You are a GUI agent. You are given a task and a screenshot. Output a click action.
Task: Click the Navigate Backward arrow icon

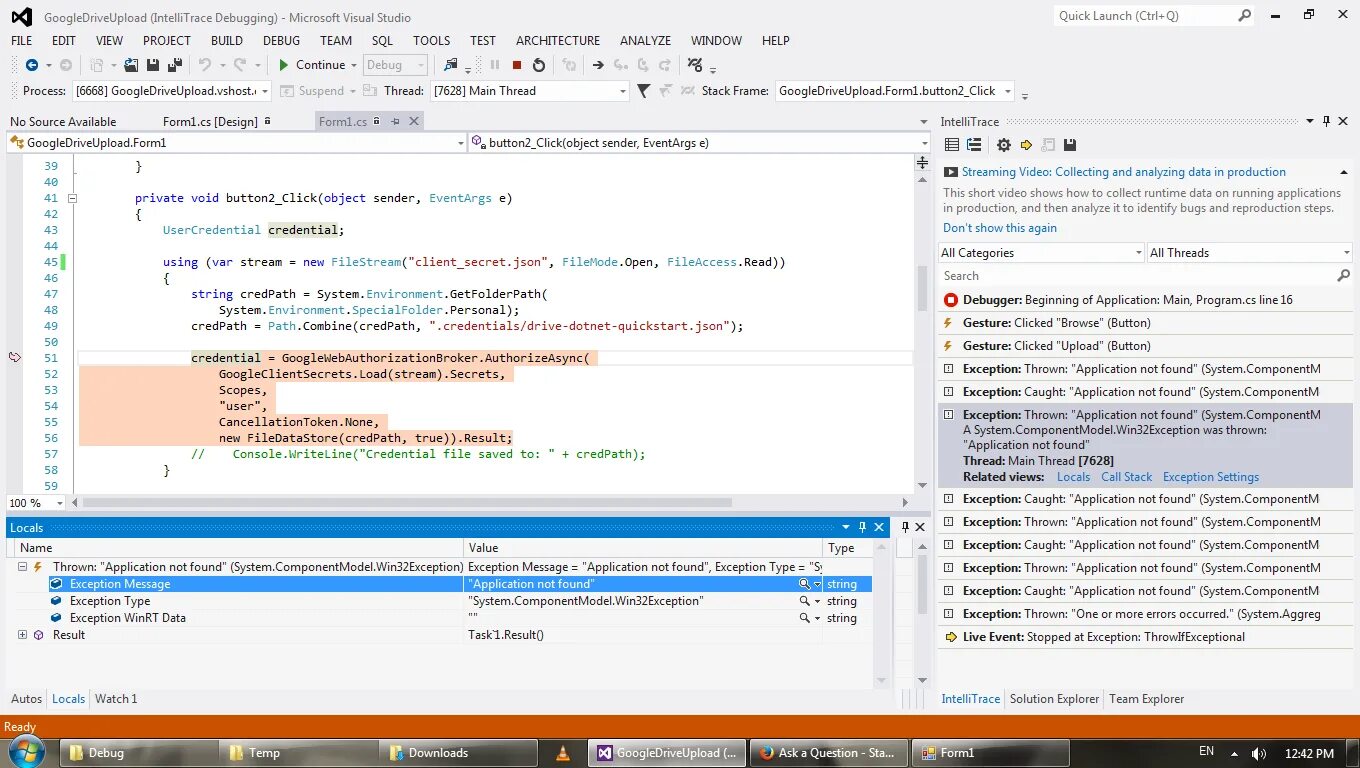coord(32,65)
